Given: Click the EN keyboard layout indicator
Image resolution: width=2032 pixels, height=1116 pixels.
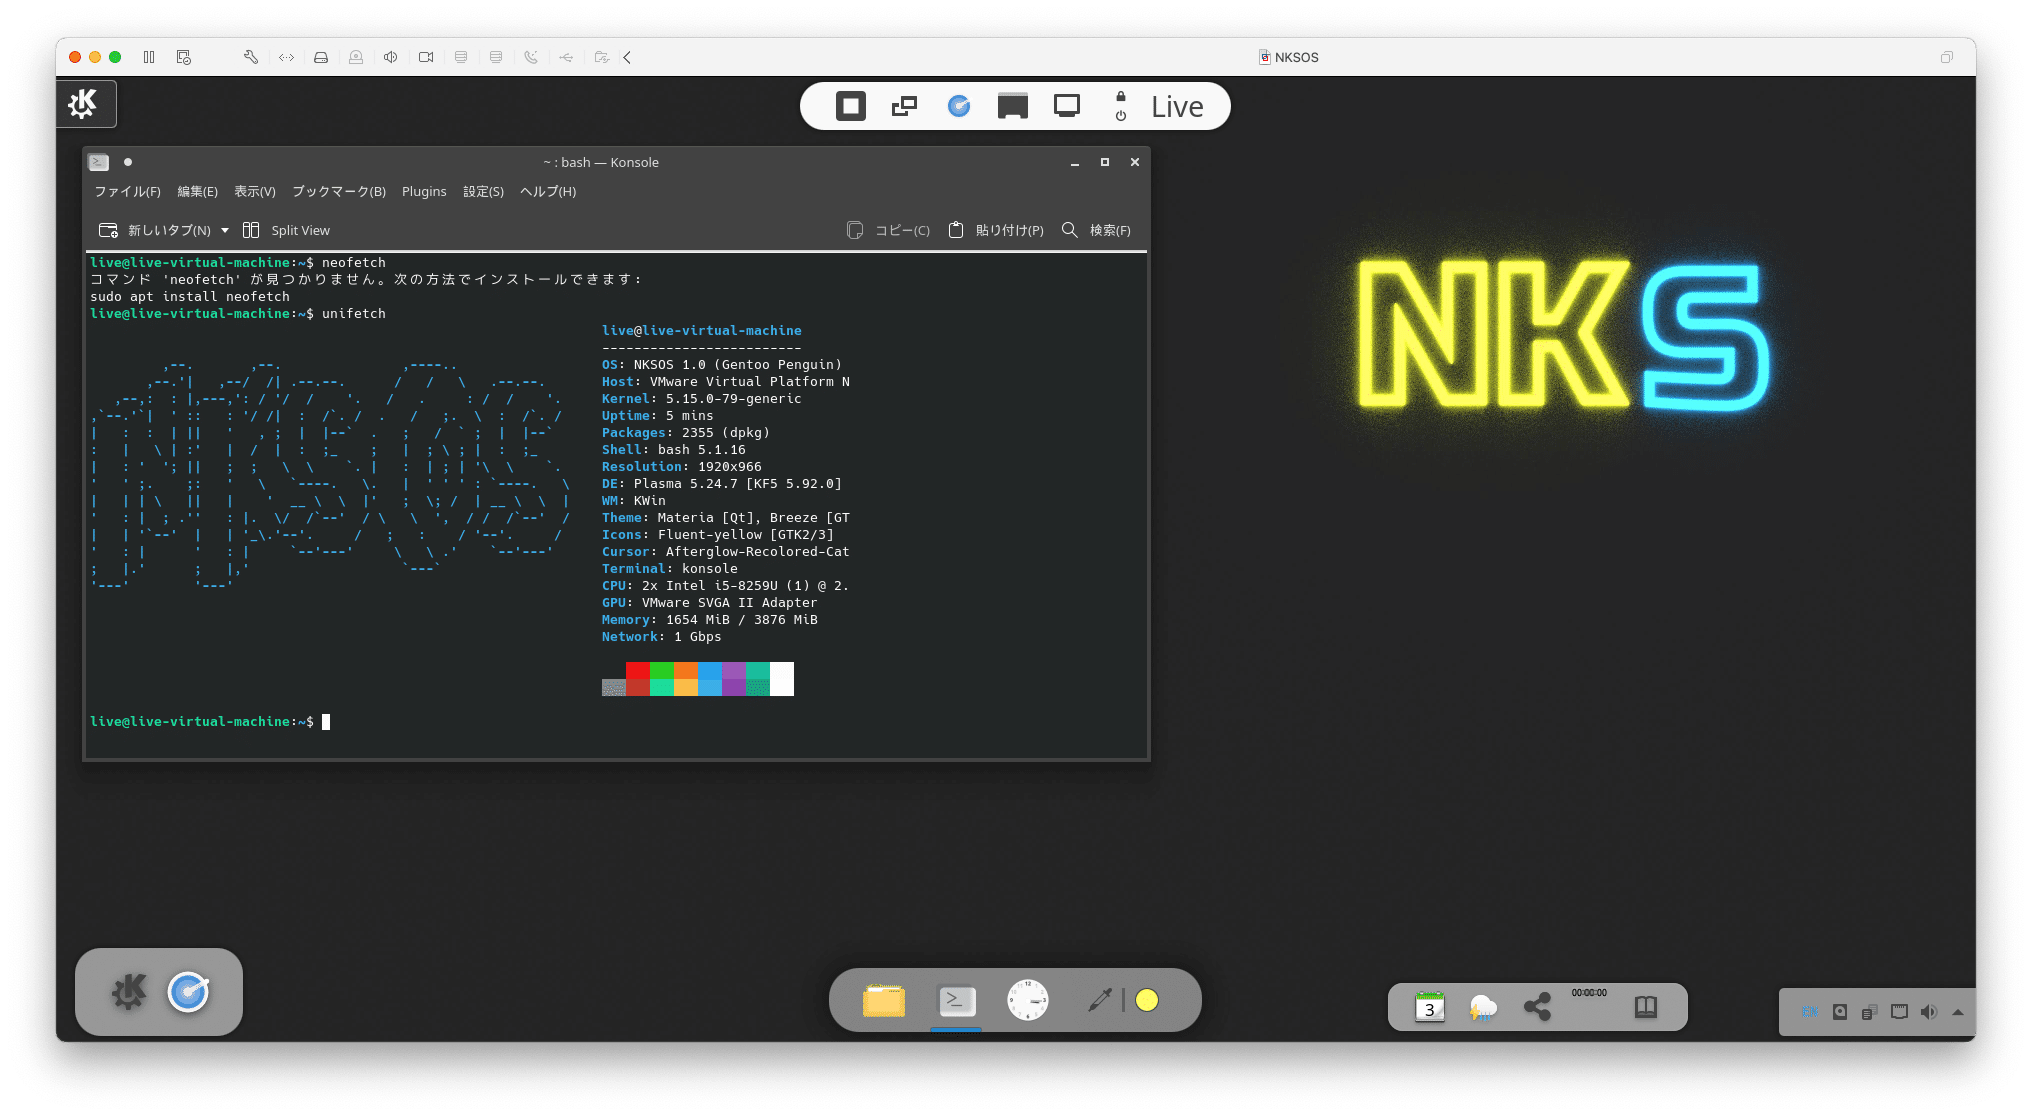Looking at the screenshot, I should pyautogui.click(x=1810, y=1012).
